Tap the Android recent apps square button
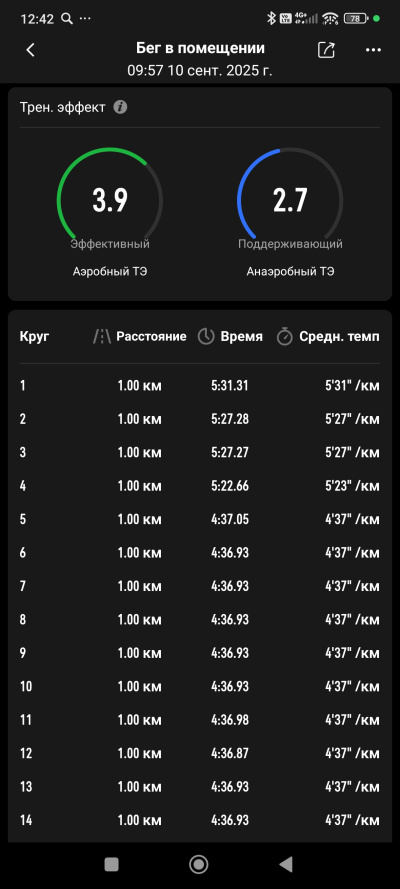The width and height of the screenshot is (400, 889). coord(112,864)
